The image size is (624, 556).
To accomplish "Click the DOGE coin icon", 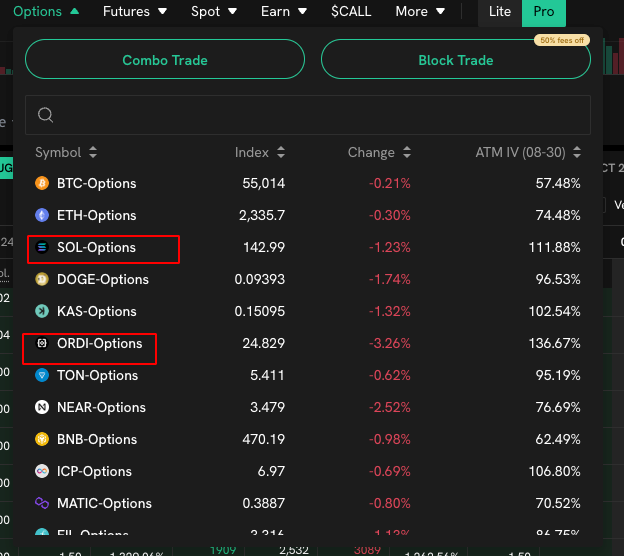I will tap(42, 280).
